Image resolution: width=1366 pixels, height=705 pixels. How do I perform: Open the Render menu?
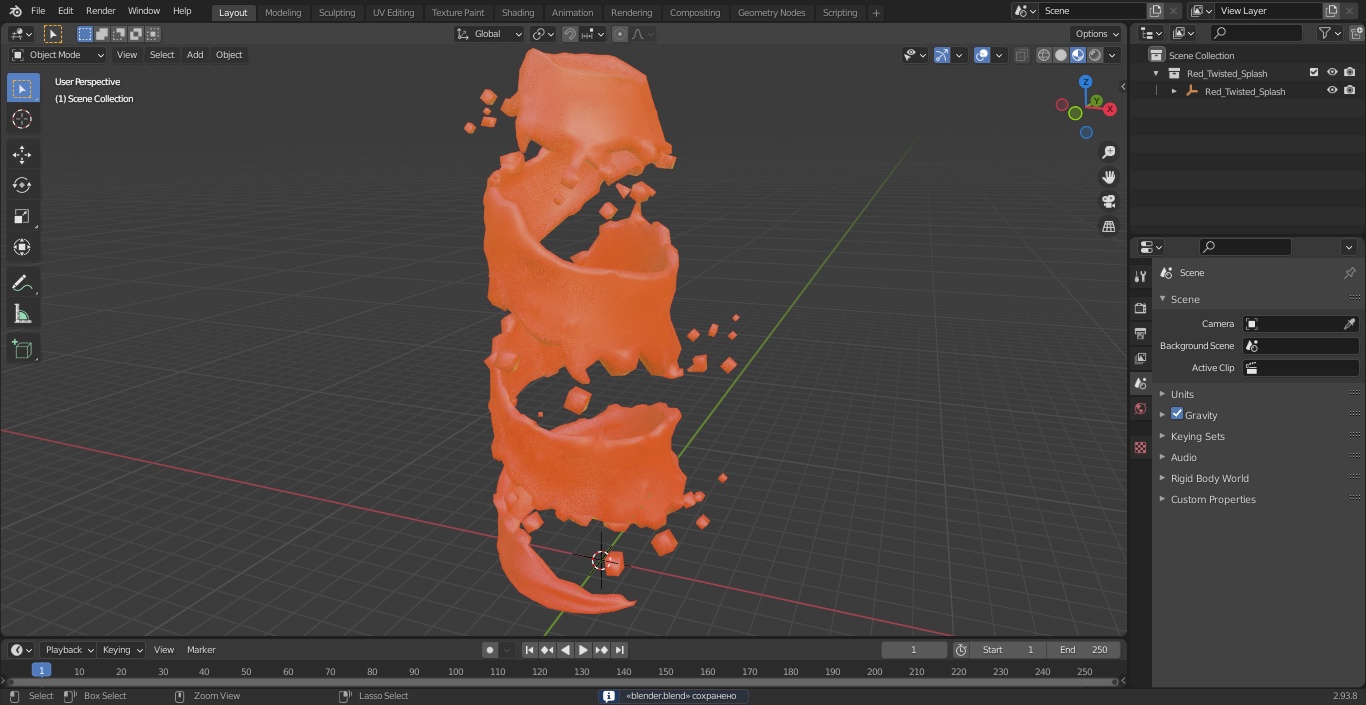pos(100,11)
